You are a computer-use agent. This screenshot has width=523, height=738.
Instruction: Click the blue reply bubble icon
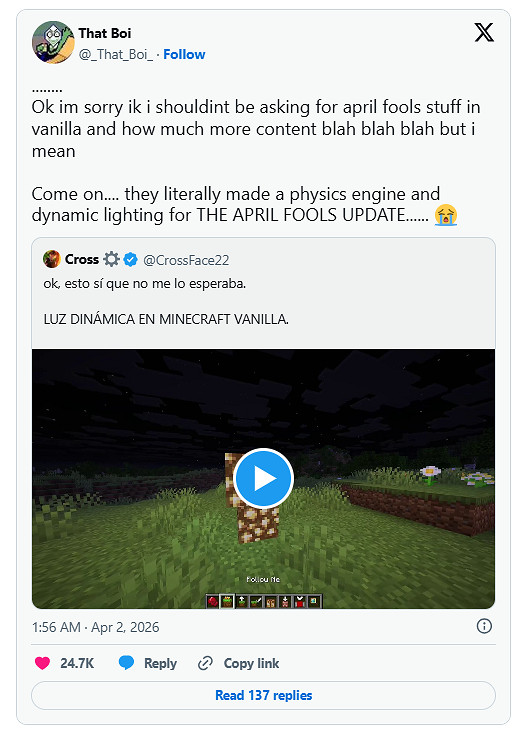(126, 663)
